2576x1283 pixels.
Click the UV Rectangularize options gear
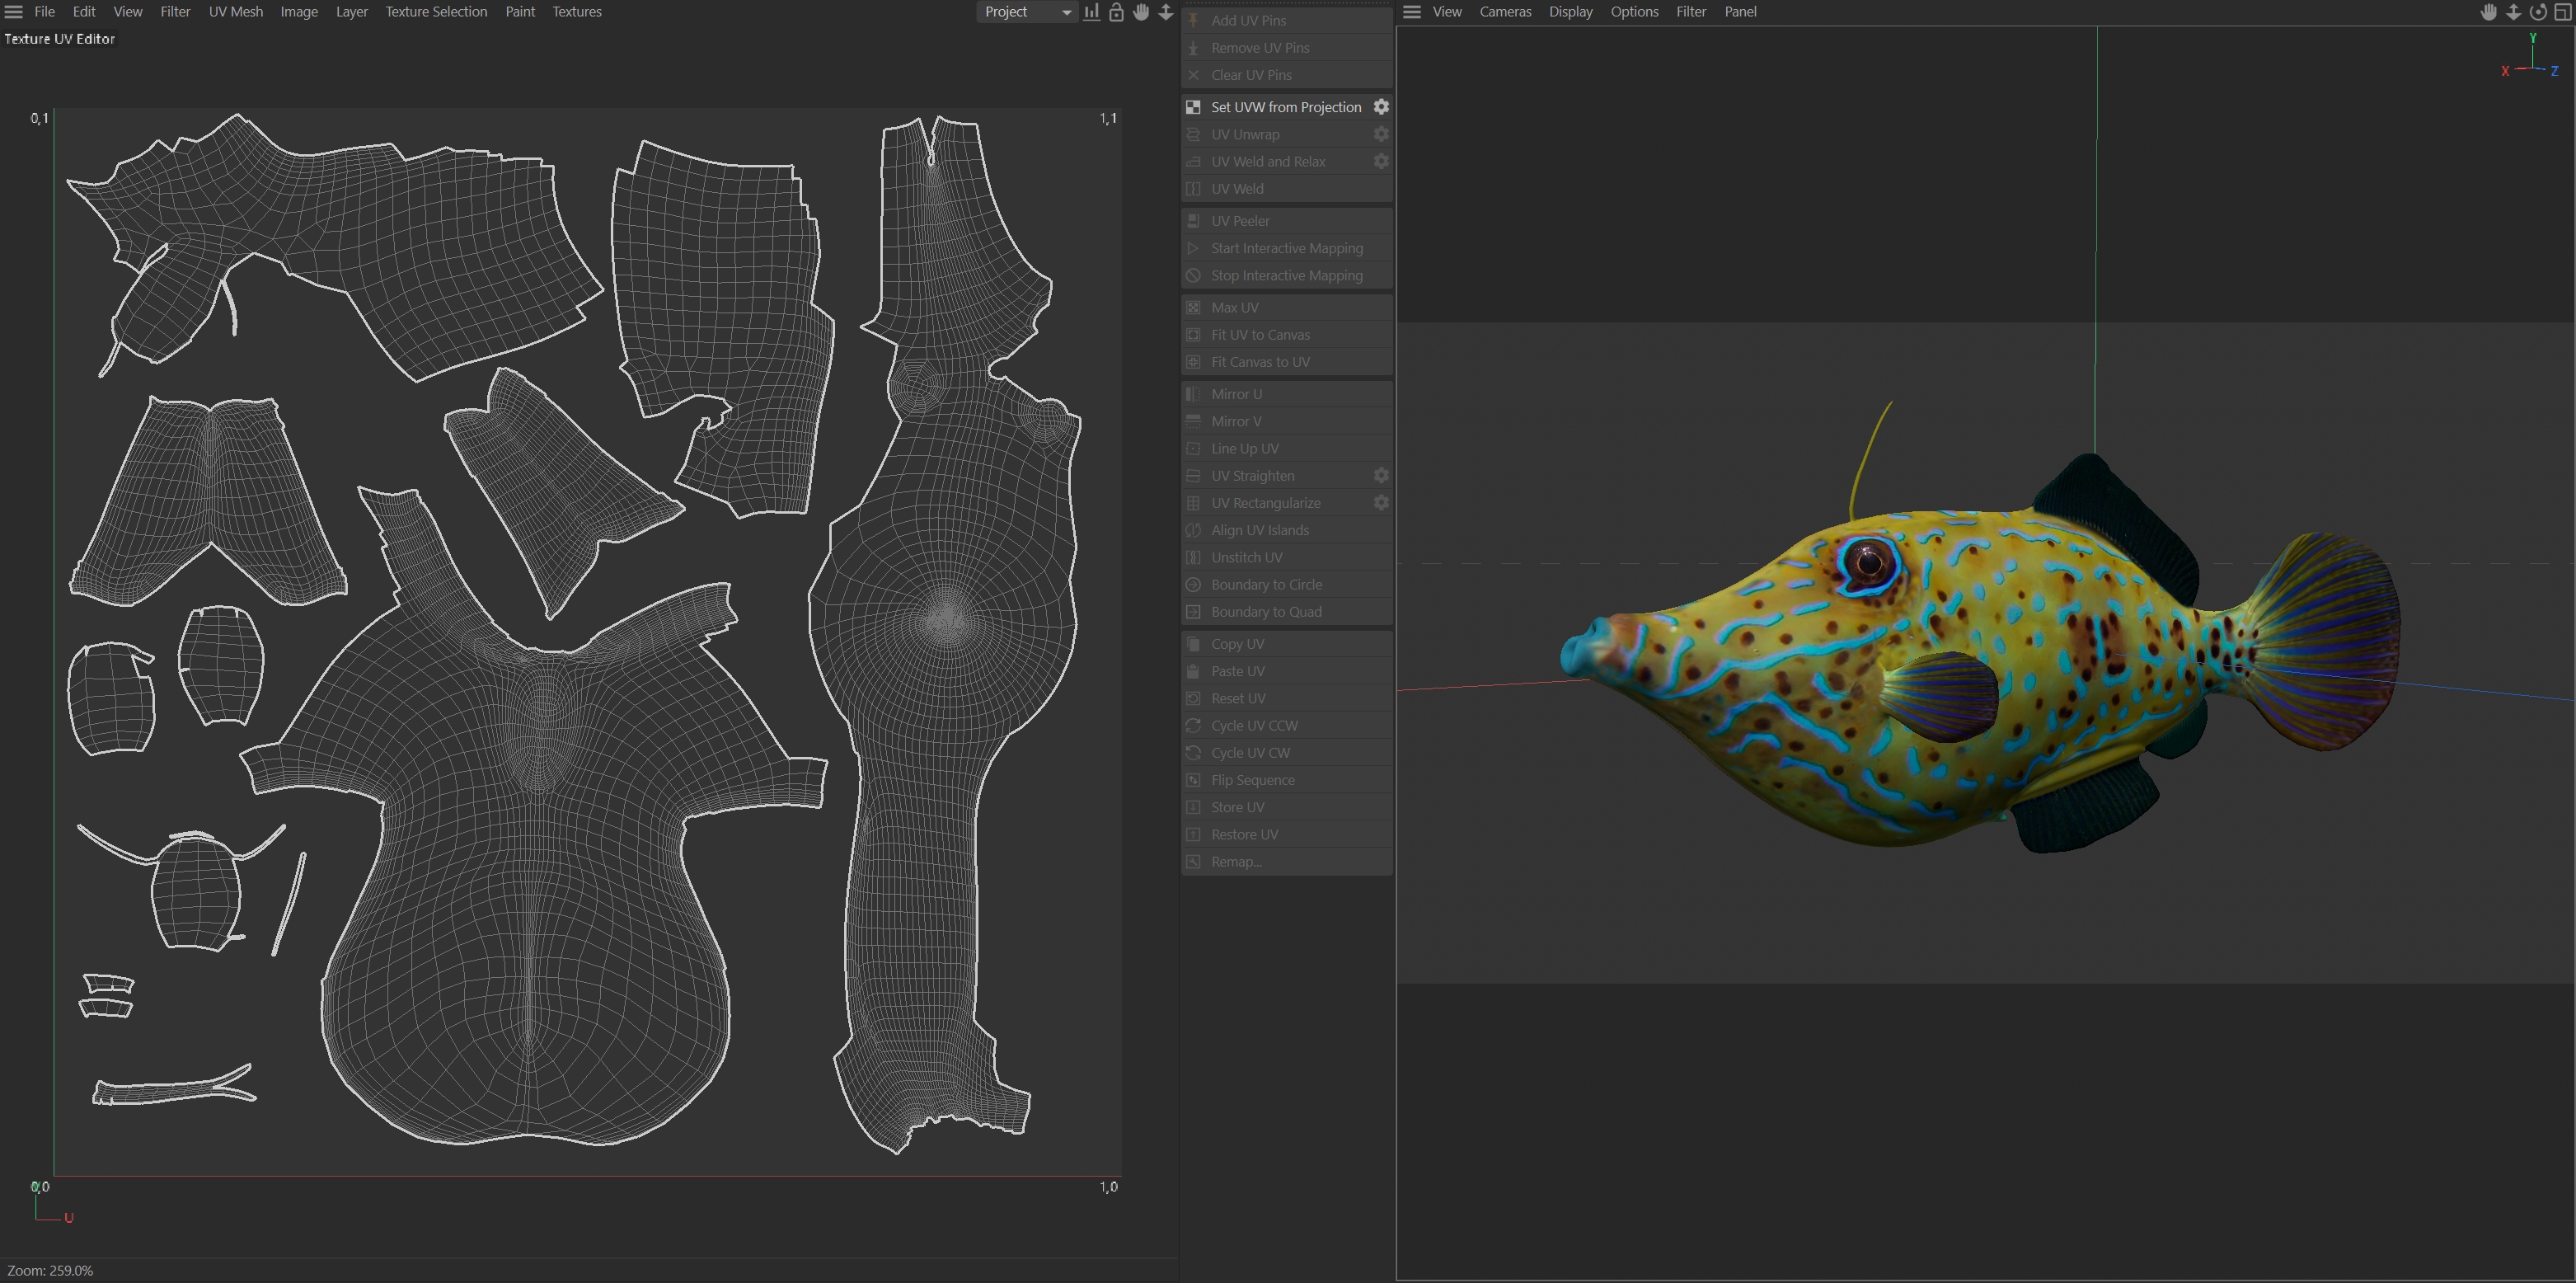click(x=1381, y=503)
